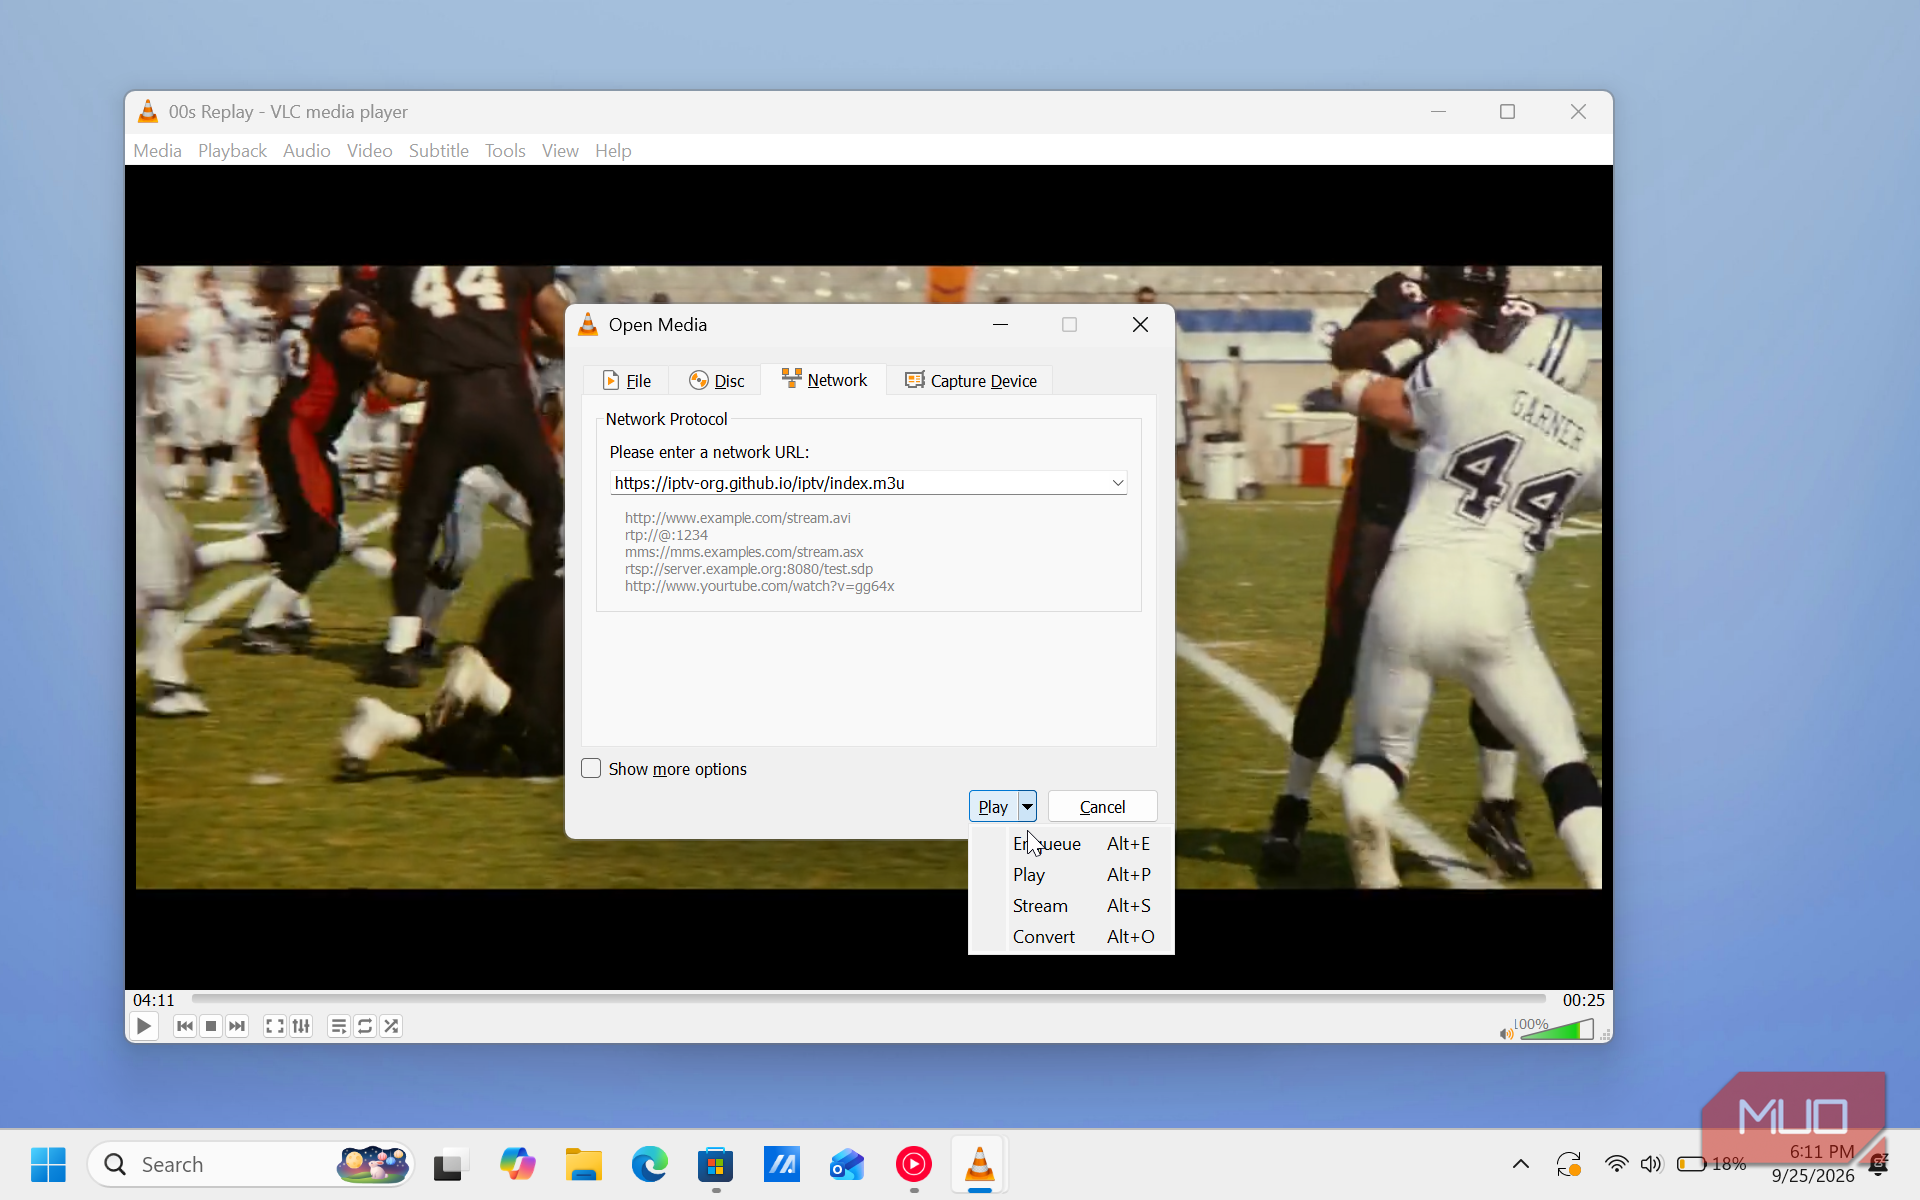Open the Tools menu

505,151
